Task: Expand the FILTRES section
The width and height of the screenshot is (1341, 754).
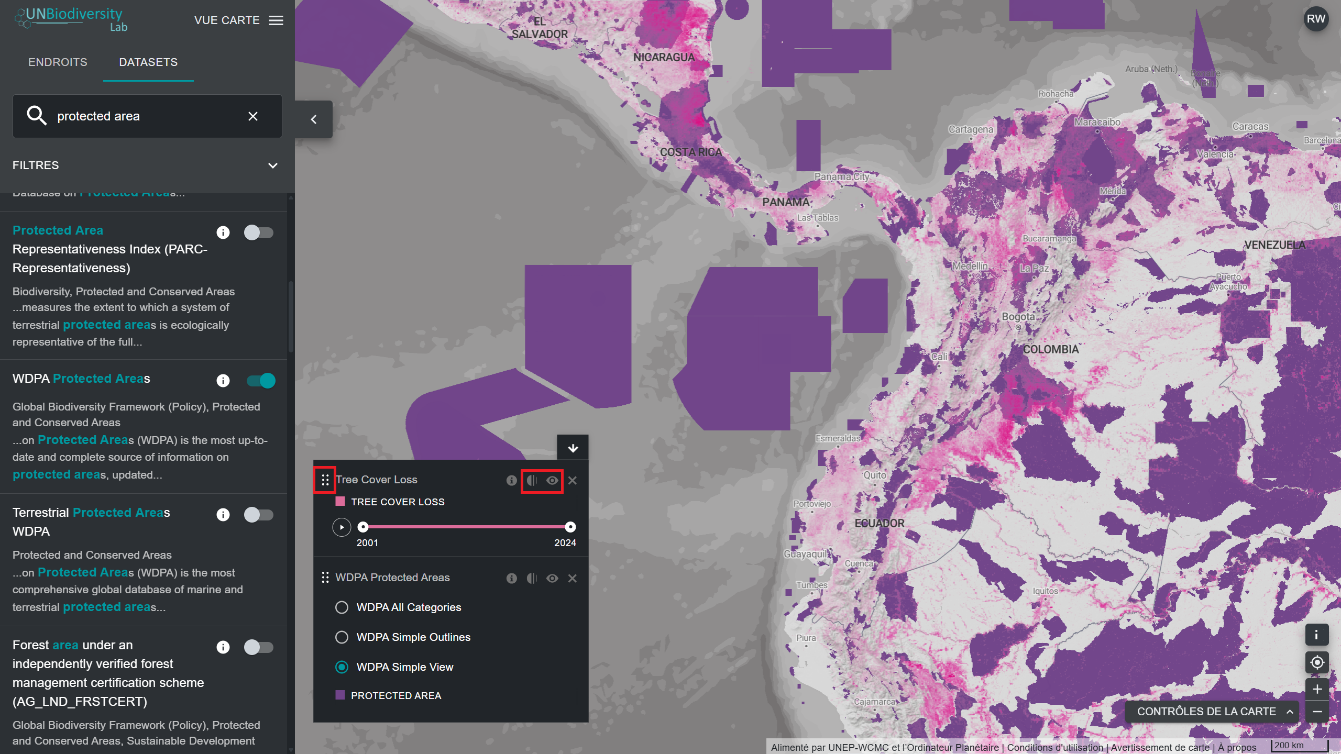Action: click(x=272, y=165)
